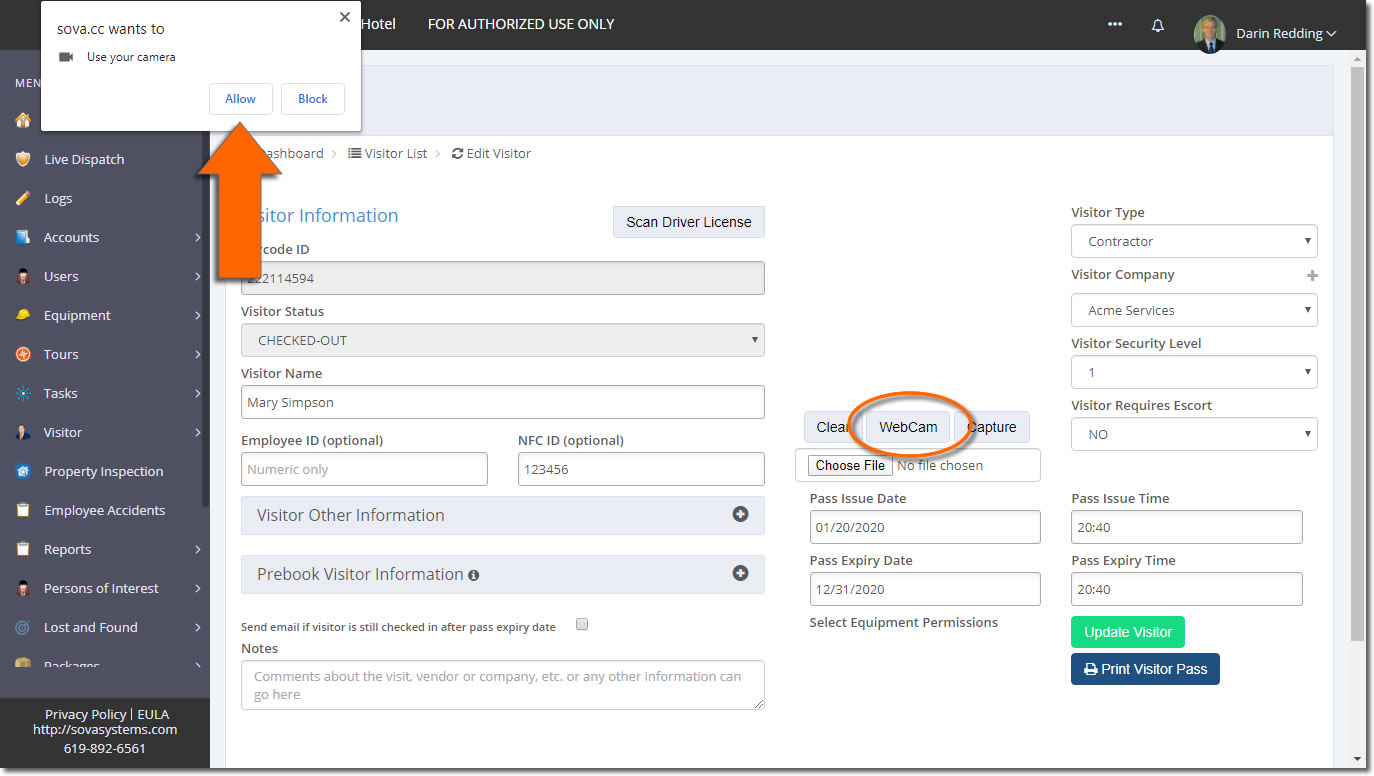Click the Update Visitor button

(1128, 632)
